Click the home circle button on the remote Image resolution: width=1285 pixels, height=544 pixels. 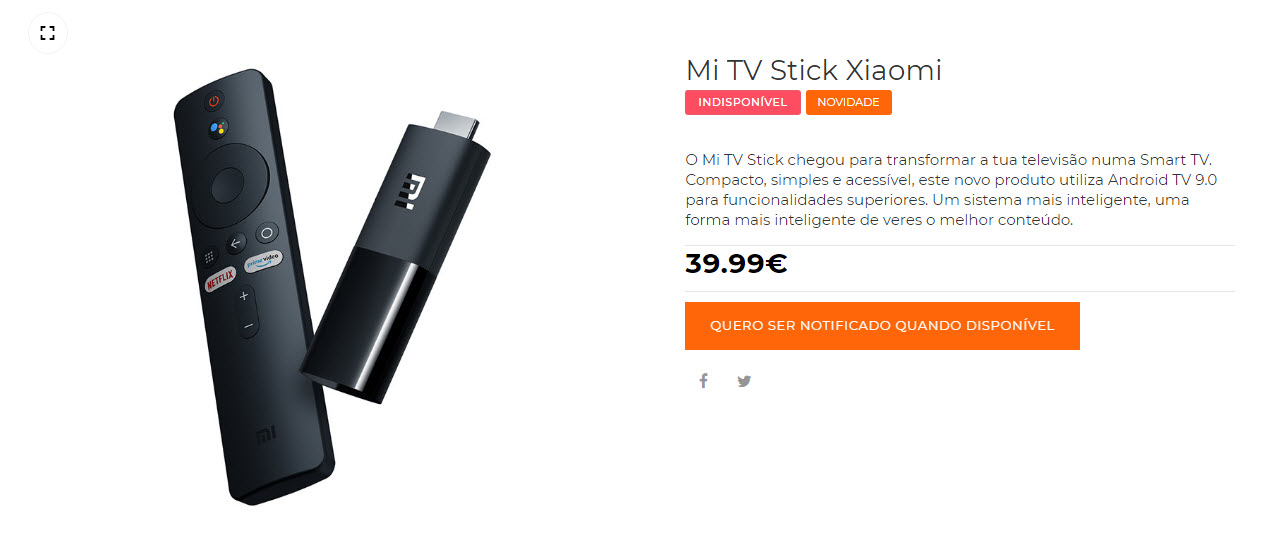267,232
